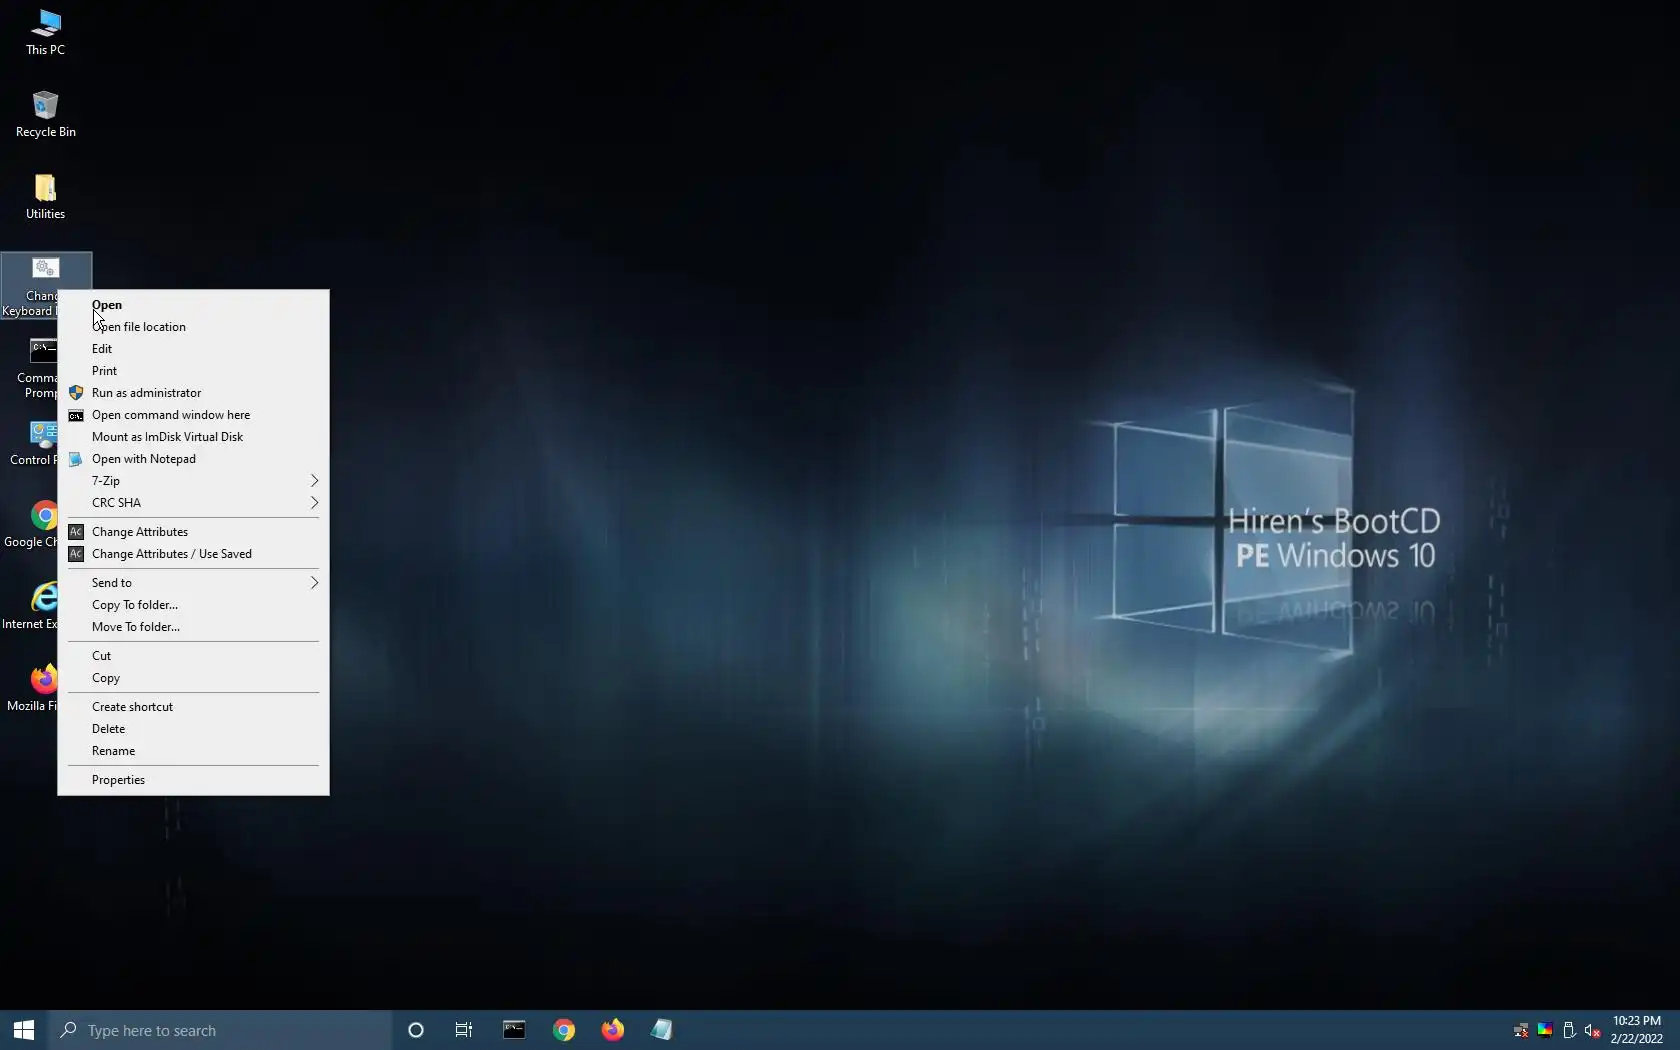Select Edit from the context menu
The width and height of the screenshot is (1680, 1050).
click(193, 349)
